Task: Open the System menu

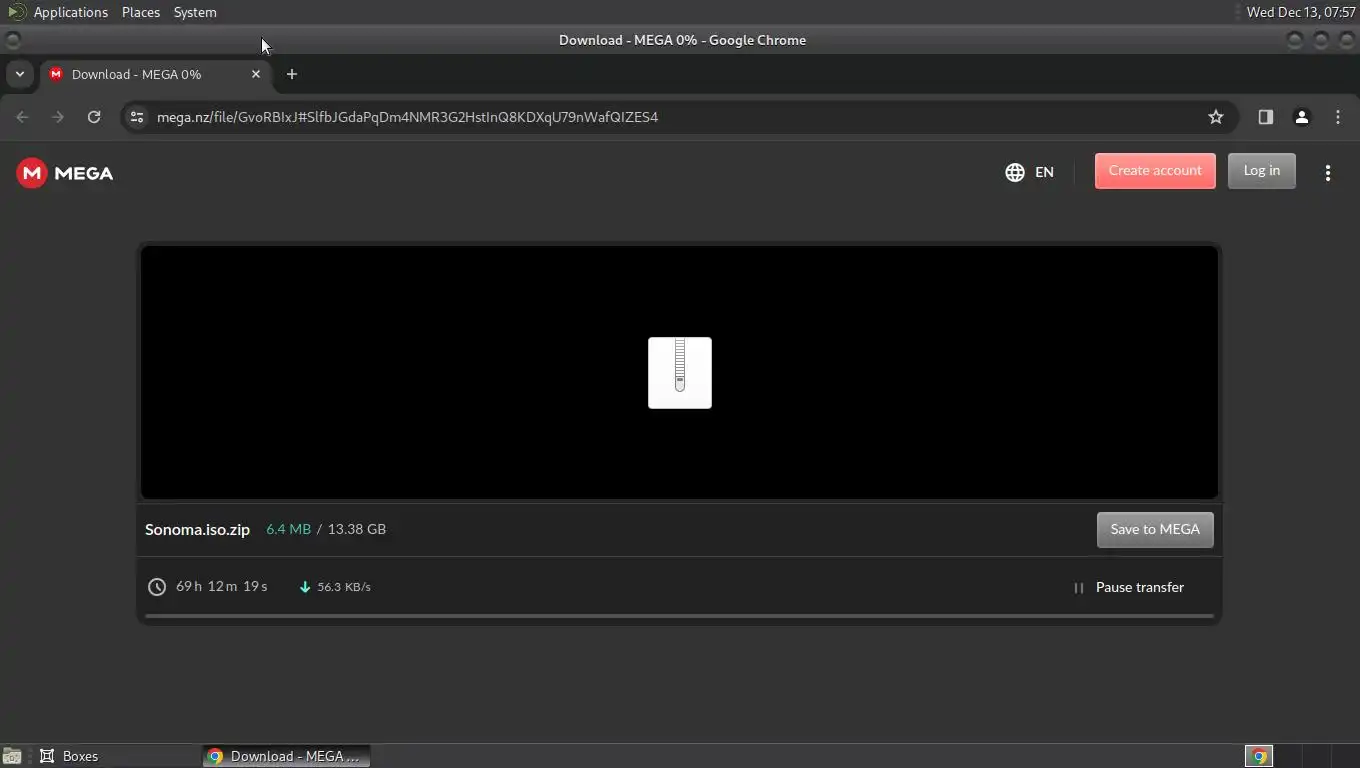Action: 195,12
